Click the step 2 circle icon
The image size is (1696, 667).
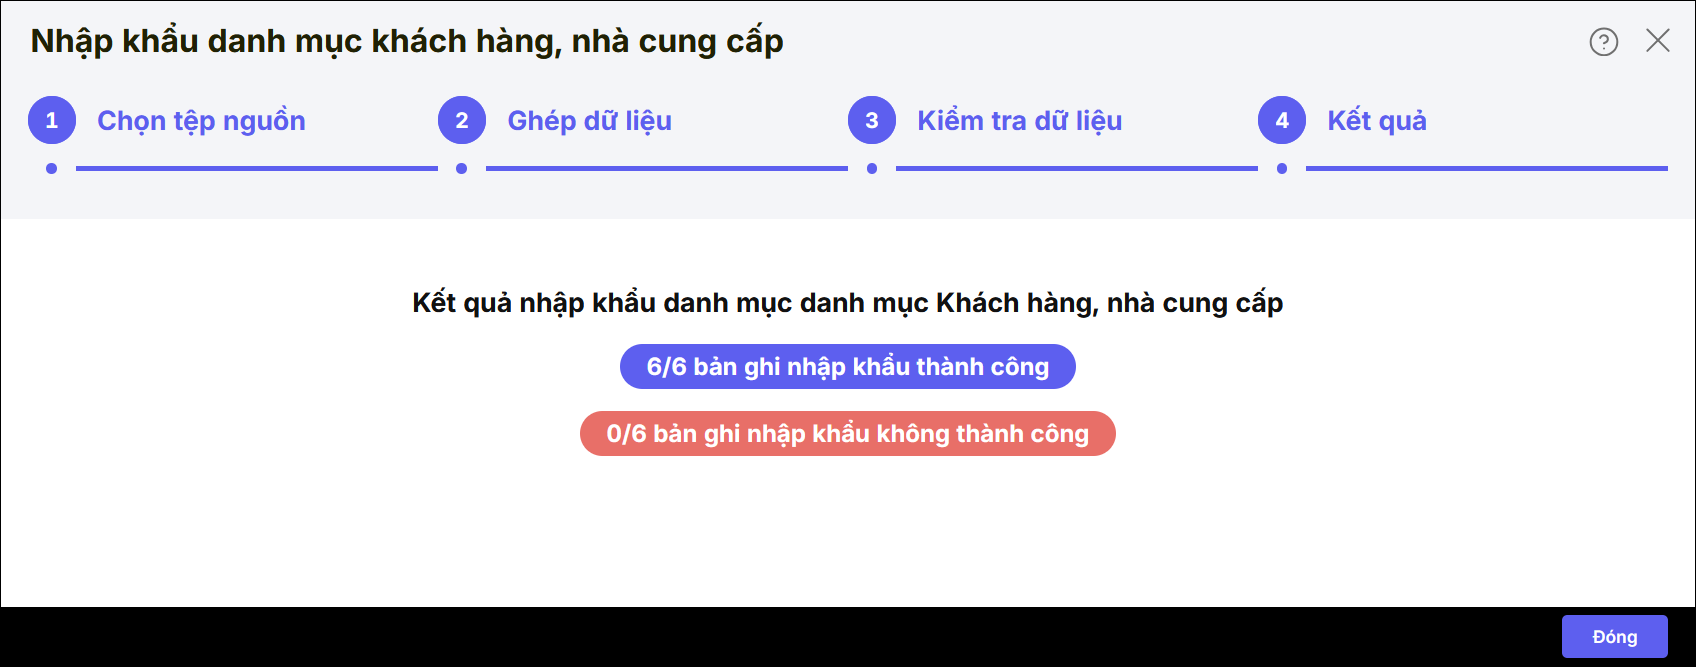[462, 121]
